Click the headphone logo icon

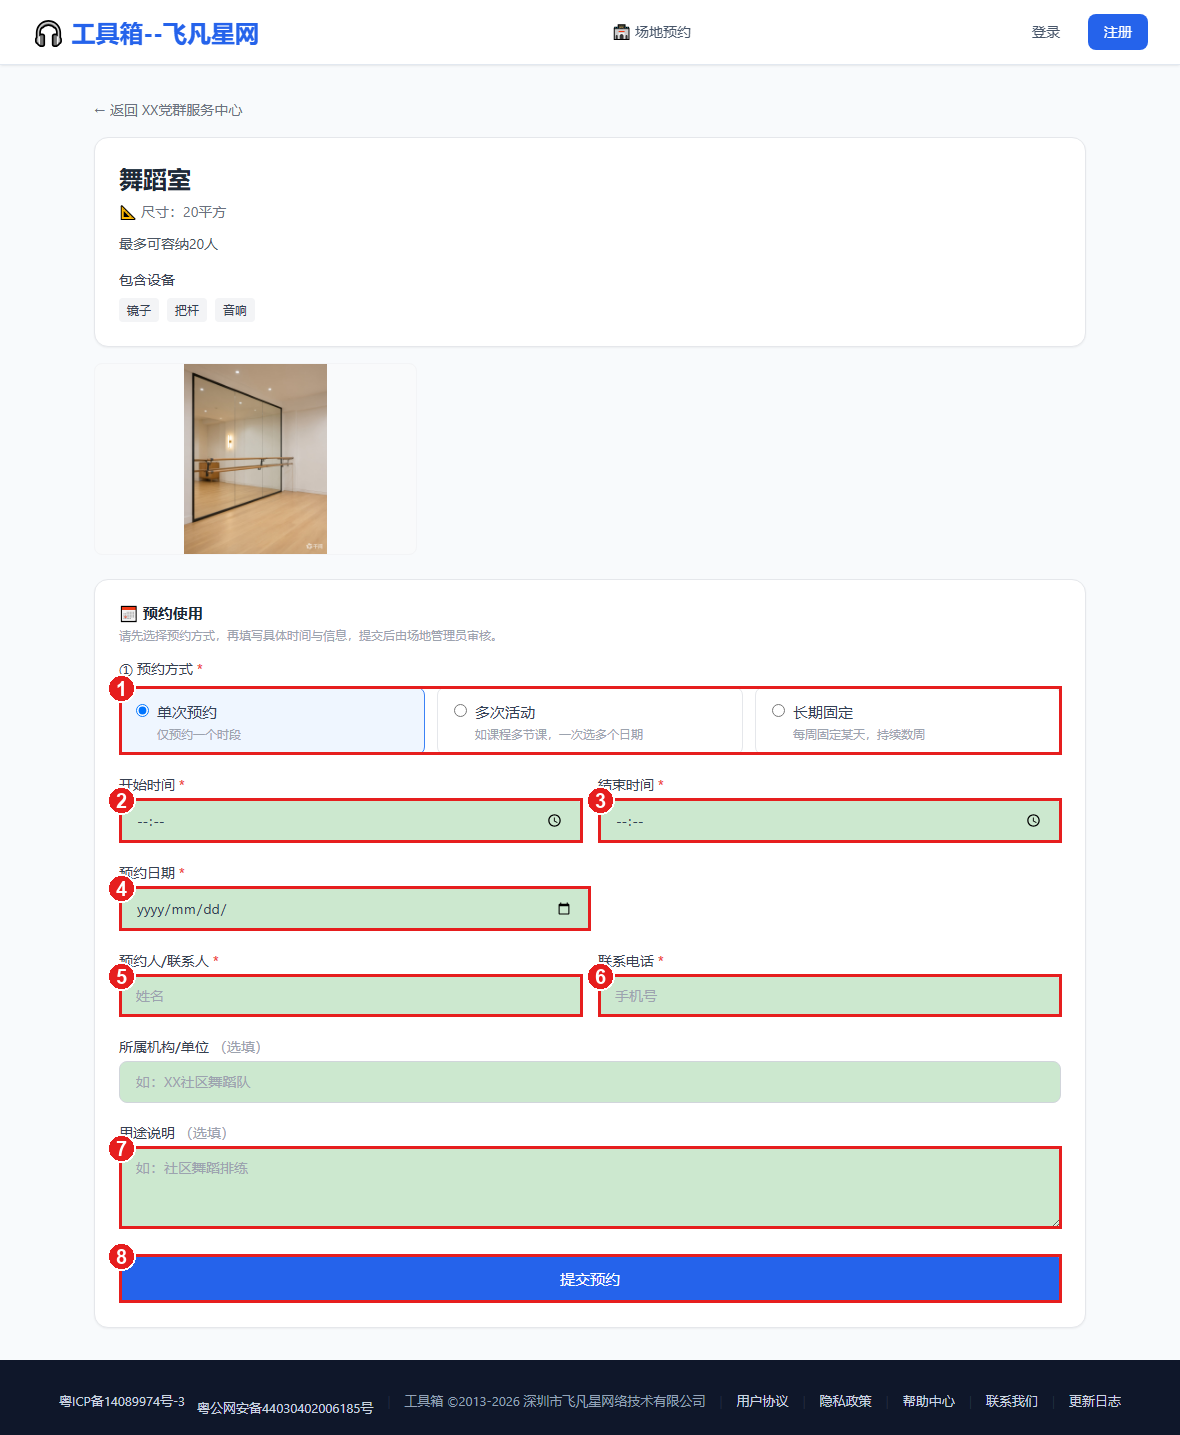[x=48, y=34]
